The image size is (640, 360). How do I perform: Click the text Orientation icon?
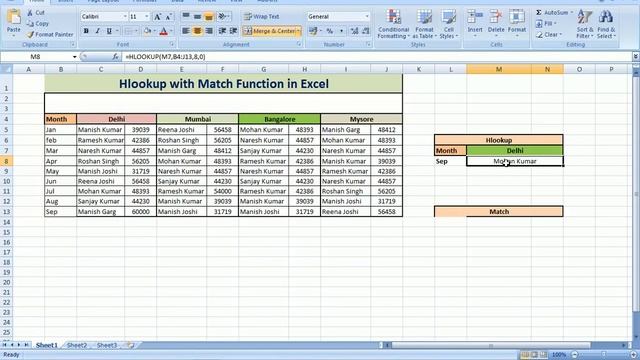tap(222, 16)
